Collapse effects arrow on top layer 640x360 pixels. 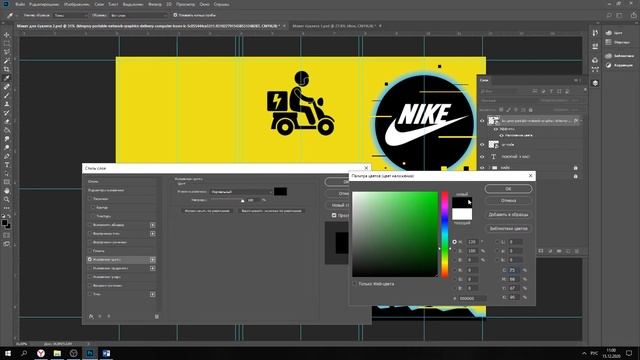tap(581, 121)
